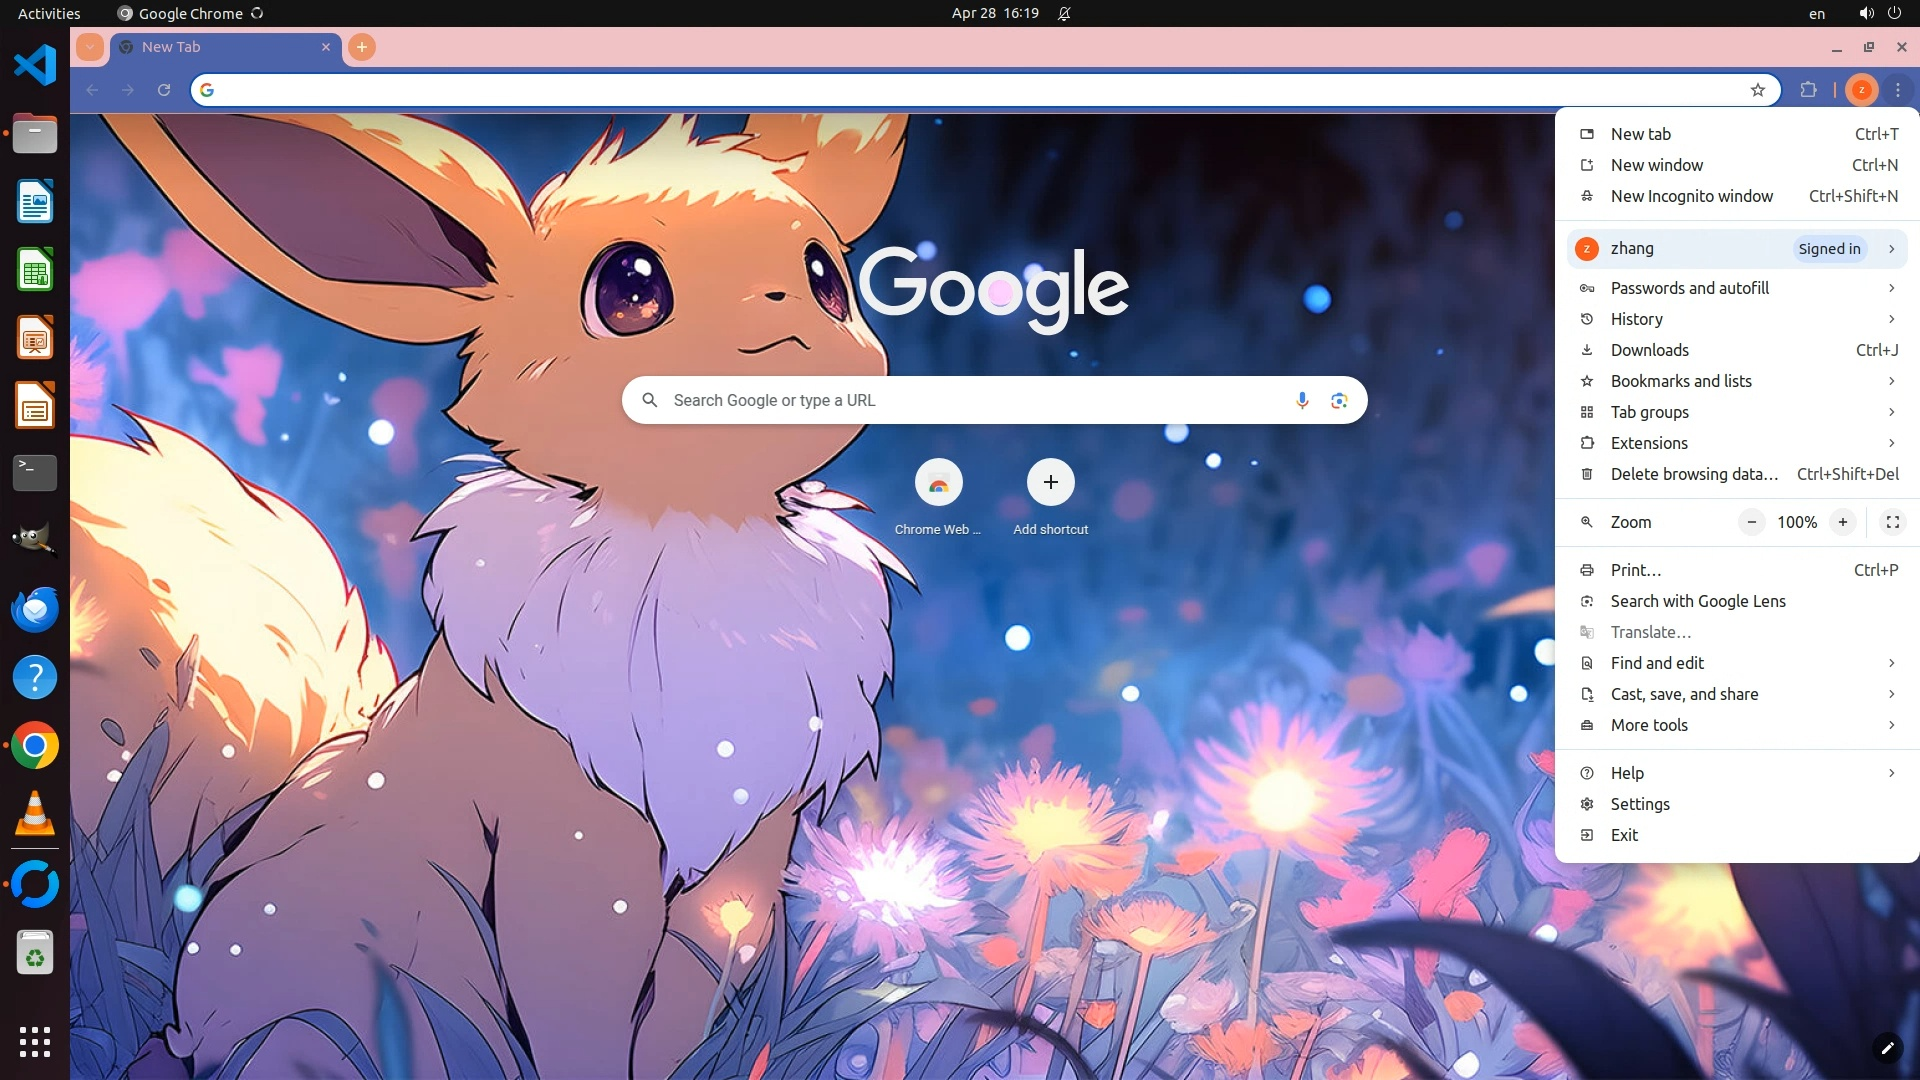Open the Chrome Web Store shortcut
Viewport: 1920px width, 1080px height.
click(938, 483)
